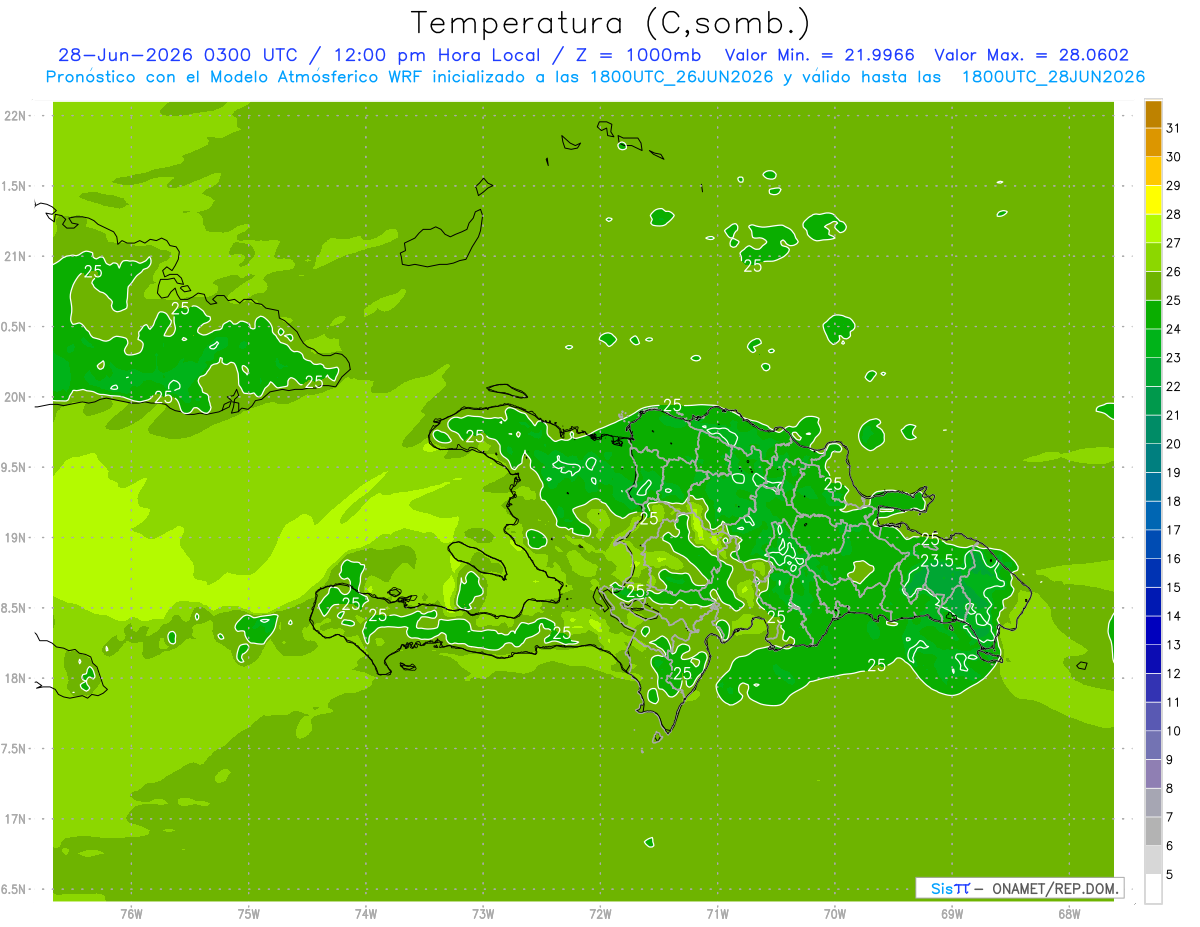Viewport: 1200px width, 927px height.
Task: Click the '7.5N' latitude axis label
Action: (15, 749)
